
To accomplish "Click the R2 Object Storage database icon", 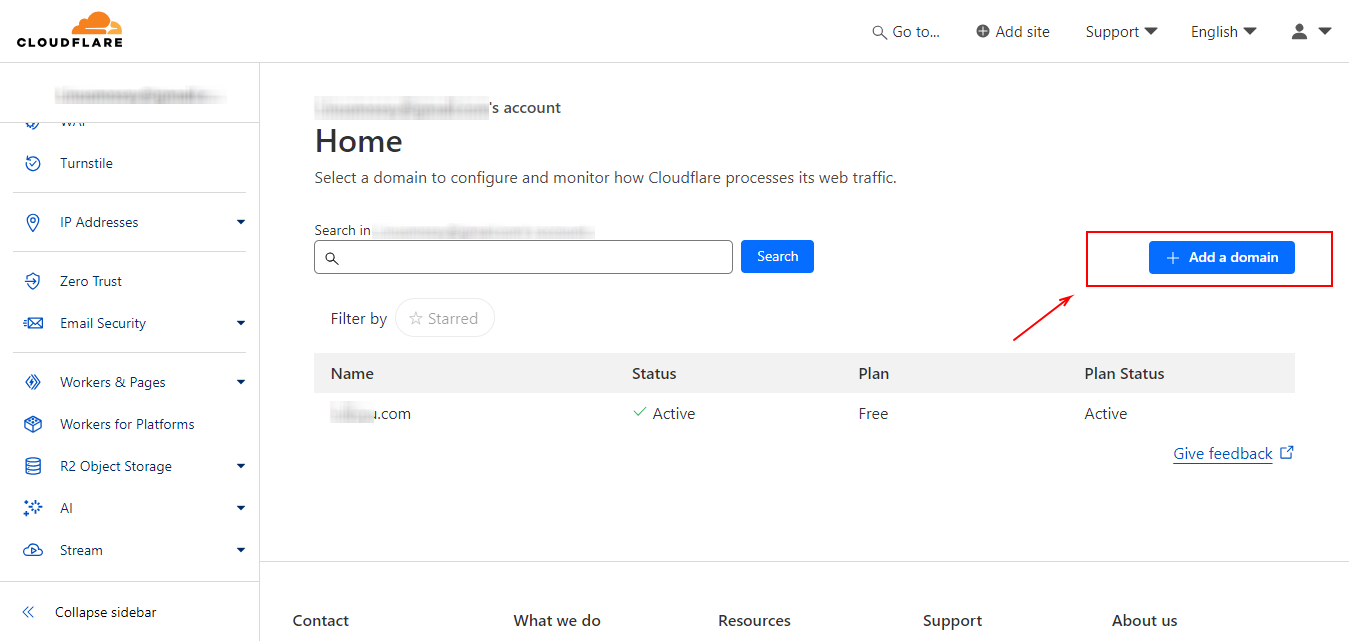I will click(x=33, y=466).
